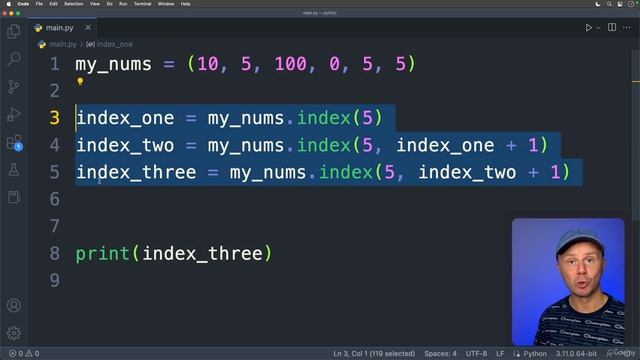Click index_two at the start of line 4
The image size is (640, 360).
click(x=125, y=145)
